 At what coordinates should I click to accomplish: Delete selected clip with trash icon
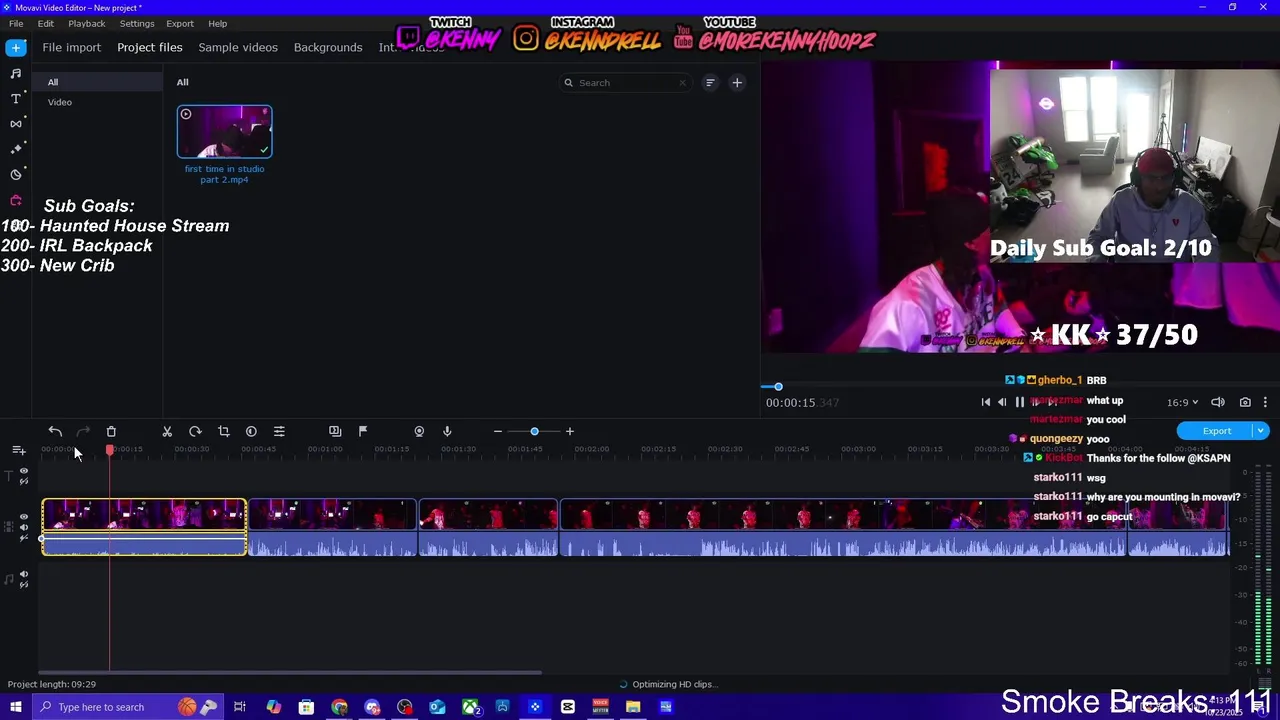[x=111, y=431]
